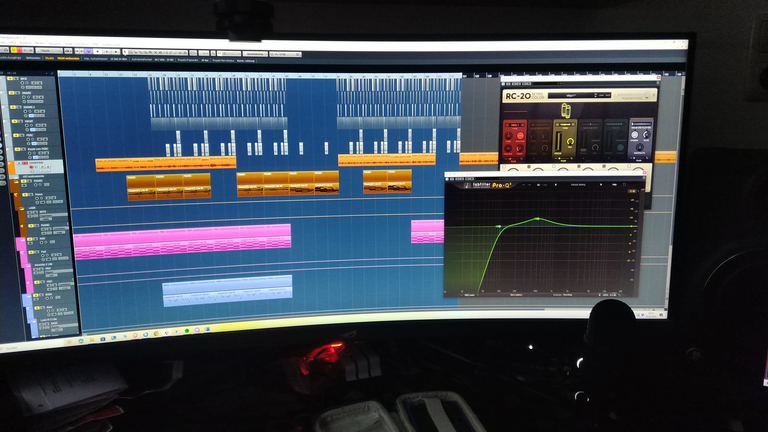Viewport: 768px width, 432px height.
Task: Click the tube icon above RC-20 Distort module
Action: 566,111
